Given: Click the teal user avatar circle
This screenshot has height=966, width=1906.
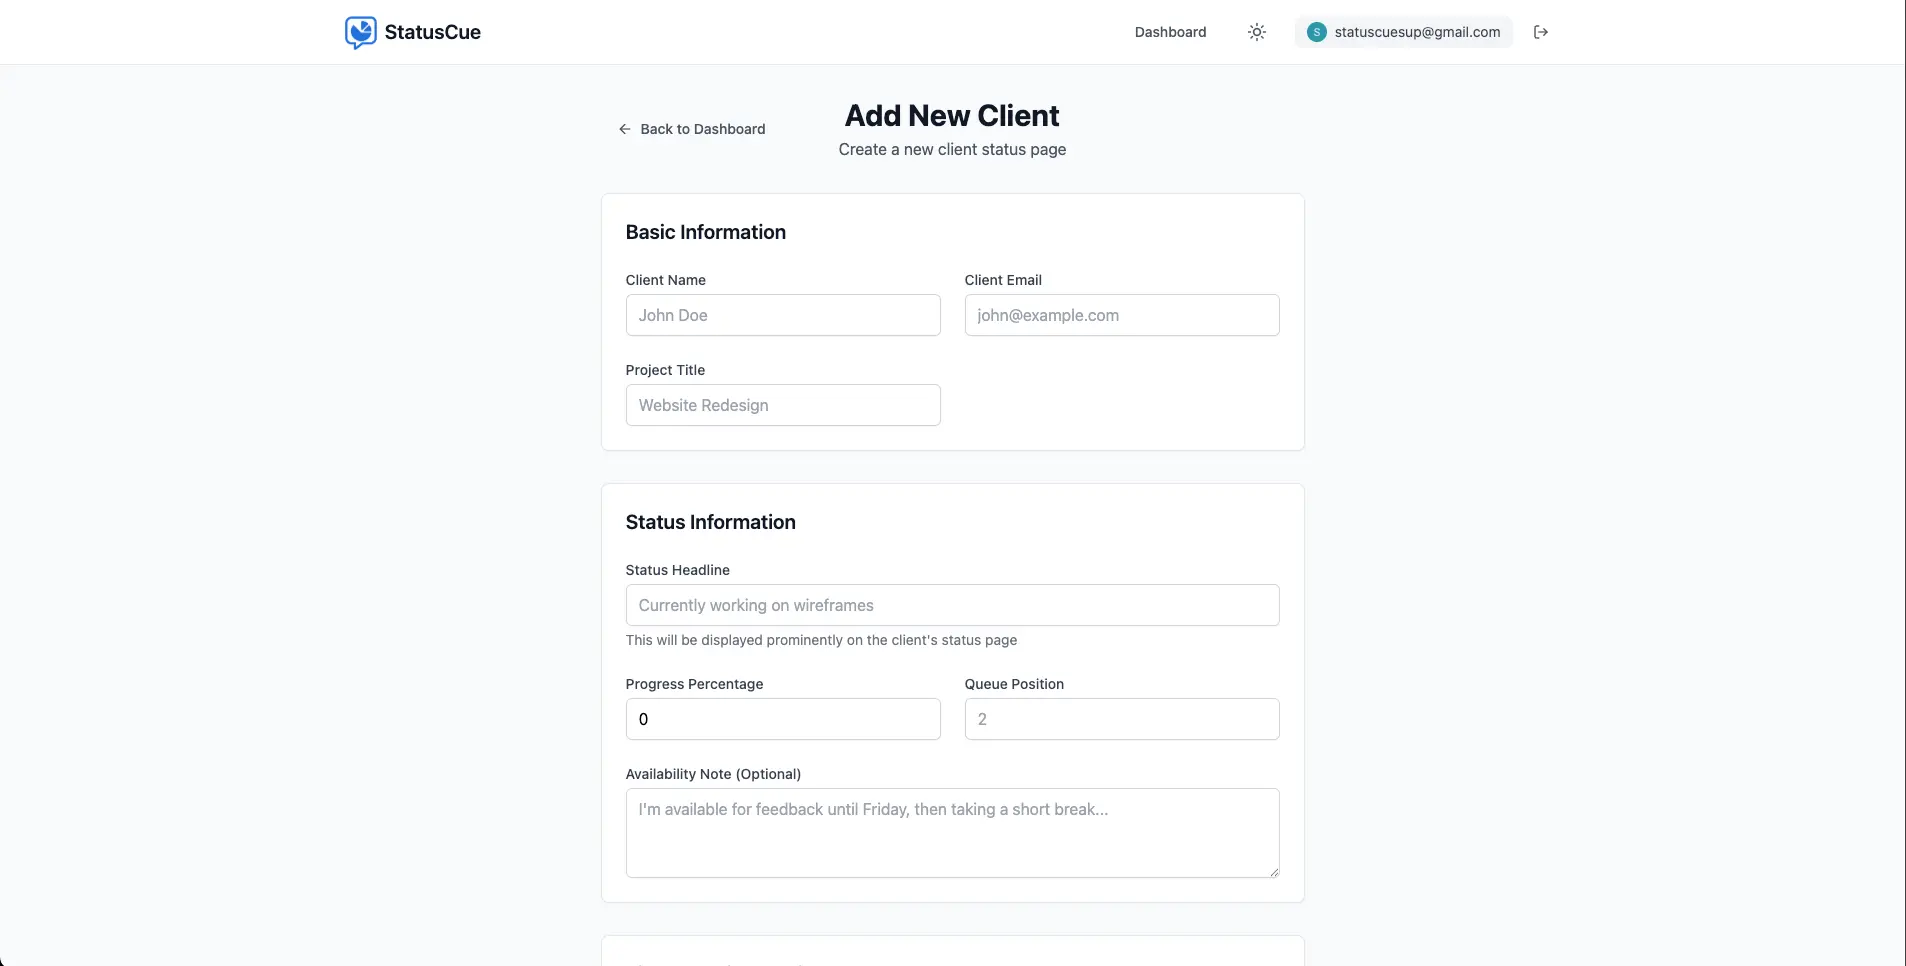Looking at the screenshot, I should pyautogui.click(x=1317, y=32).
